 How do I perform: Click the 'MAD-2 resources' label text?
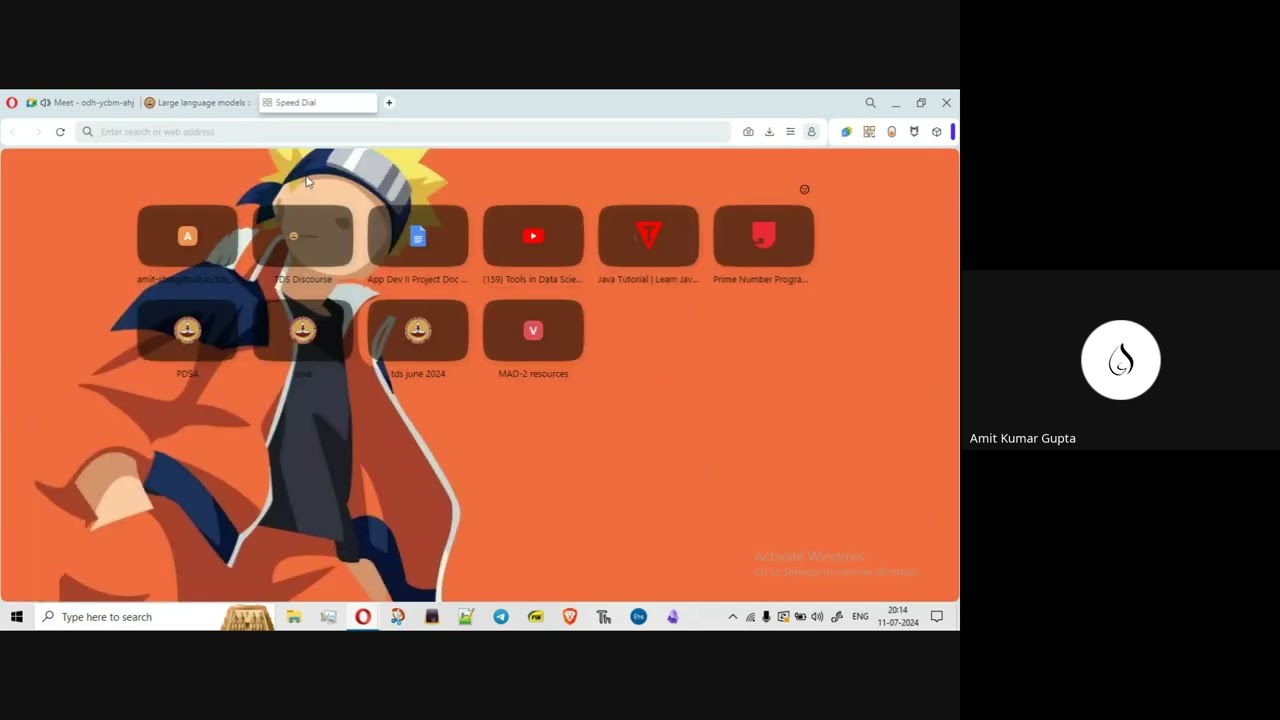[x=533, y=374]
